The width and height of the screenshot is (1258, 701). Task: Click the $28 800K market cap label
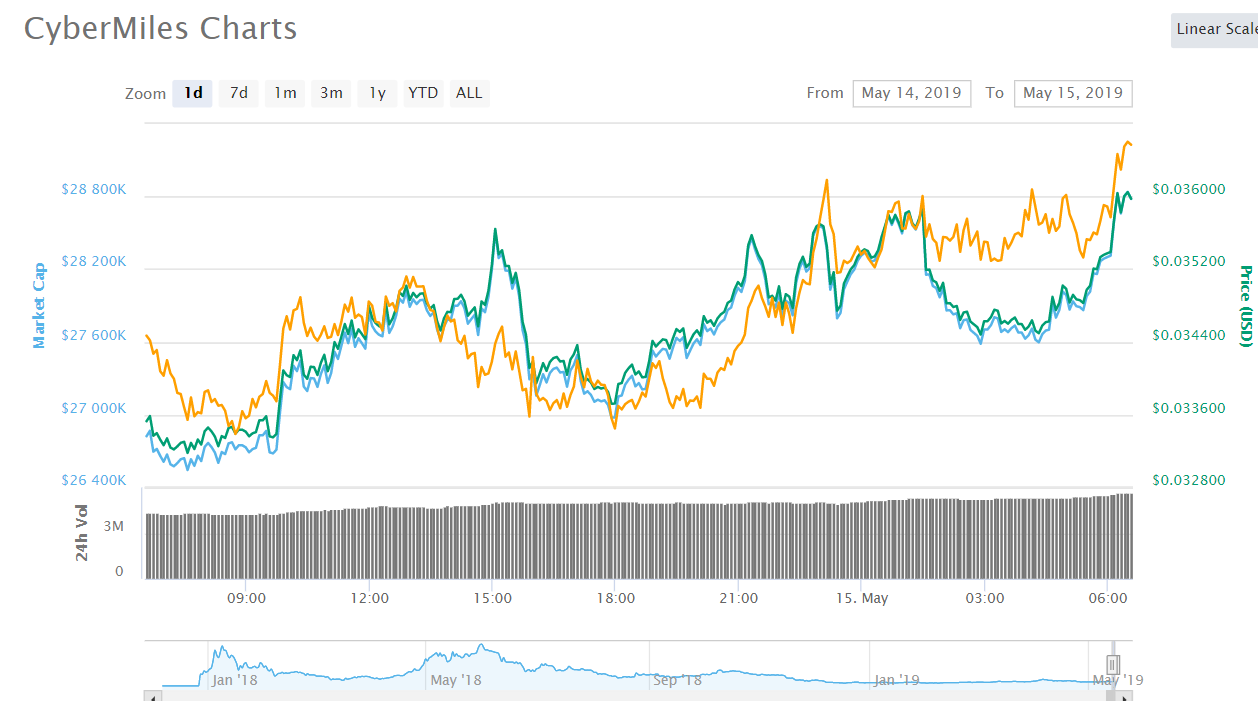tap(93, 189)
